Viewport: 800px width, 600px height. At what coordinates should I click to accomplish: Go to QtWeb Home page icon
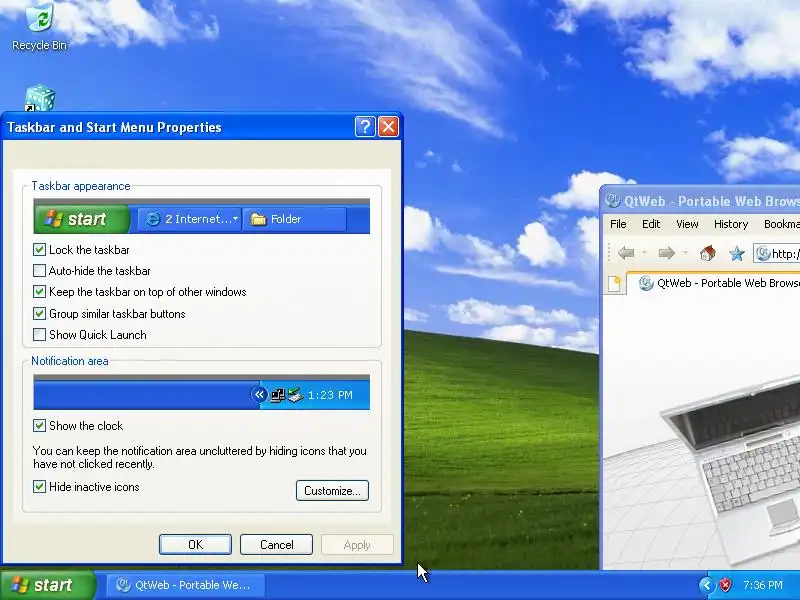pos(707,253)
